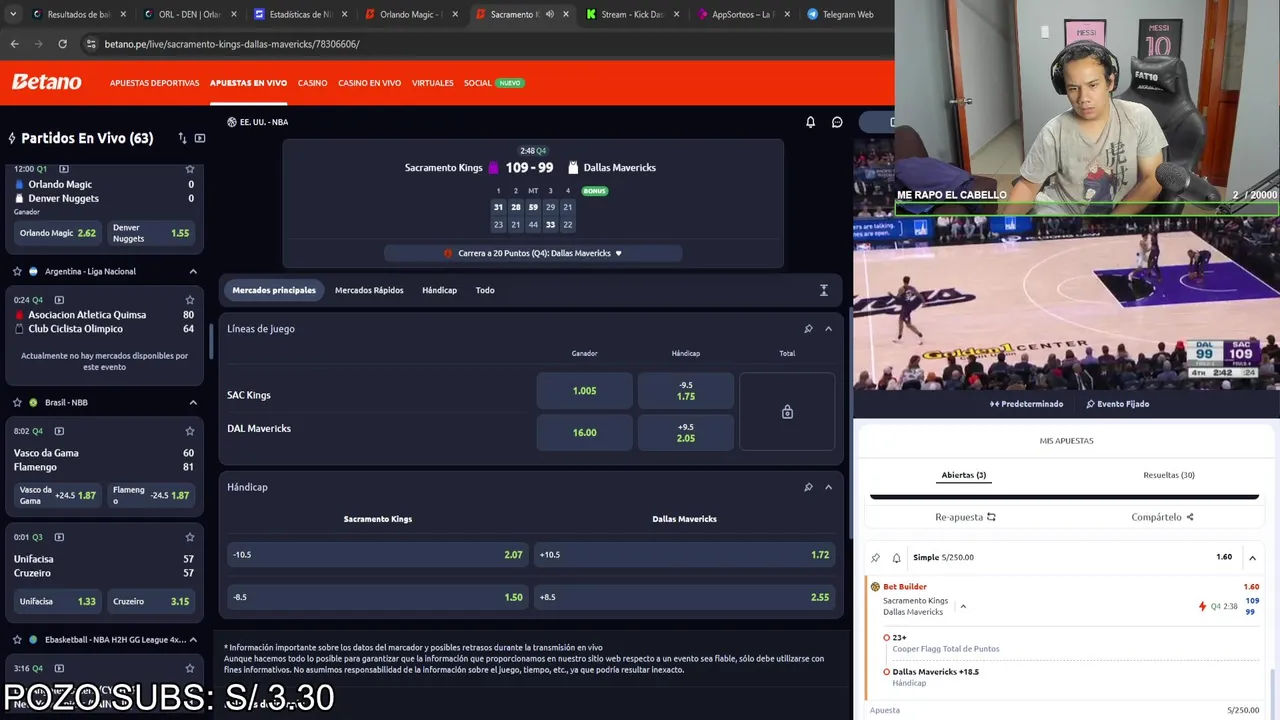Open the Social menu item
The image size is (1280, 720).
pos(478,83)
